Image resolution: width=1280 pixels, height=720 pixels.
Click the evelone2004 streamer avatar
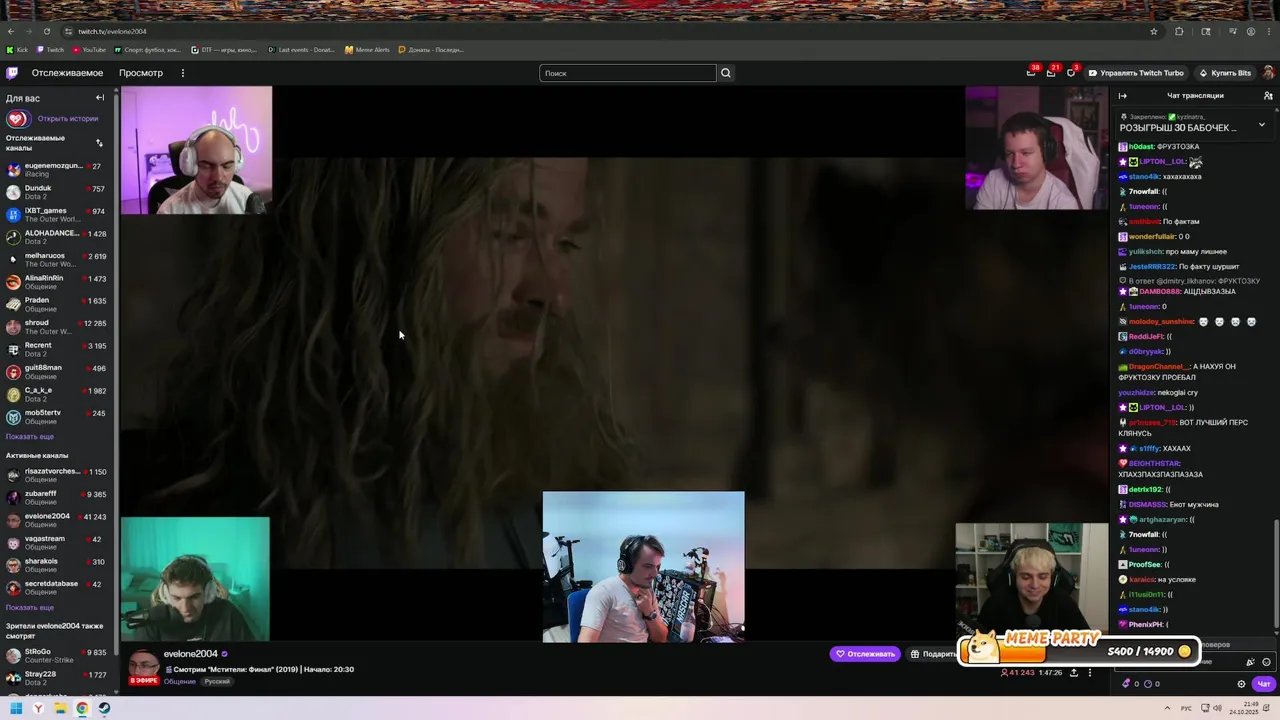point(143,664)
